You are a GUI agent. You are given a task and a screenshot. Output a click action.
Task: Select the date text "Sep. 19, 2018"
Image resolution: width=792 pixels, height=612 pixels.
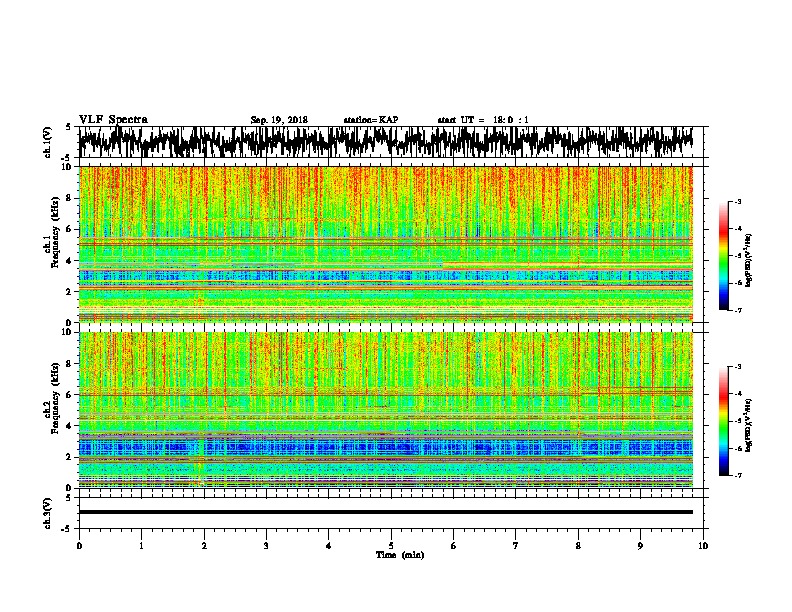(x=279, y=120)
